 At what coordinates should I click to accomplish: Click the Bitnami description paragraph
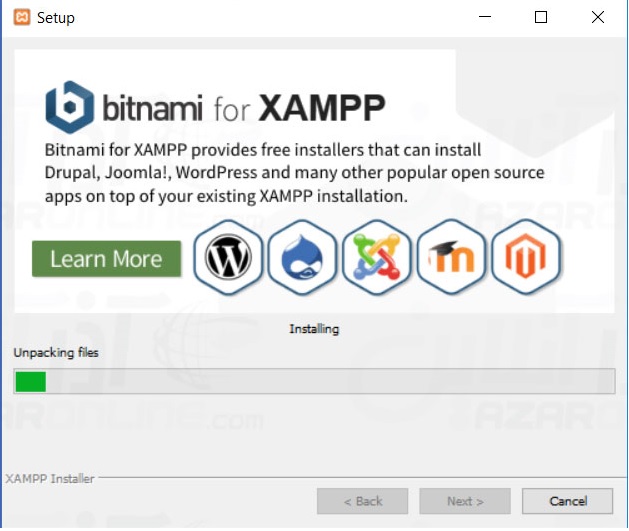click(x=294, y=173)
